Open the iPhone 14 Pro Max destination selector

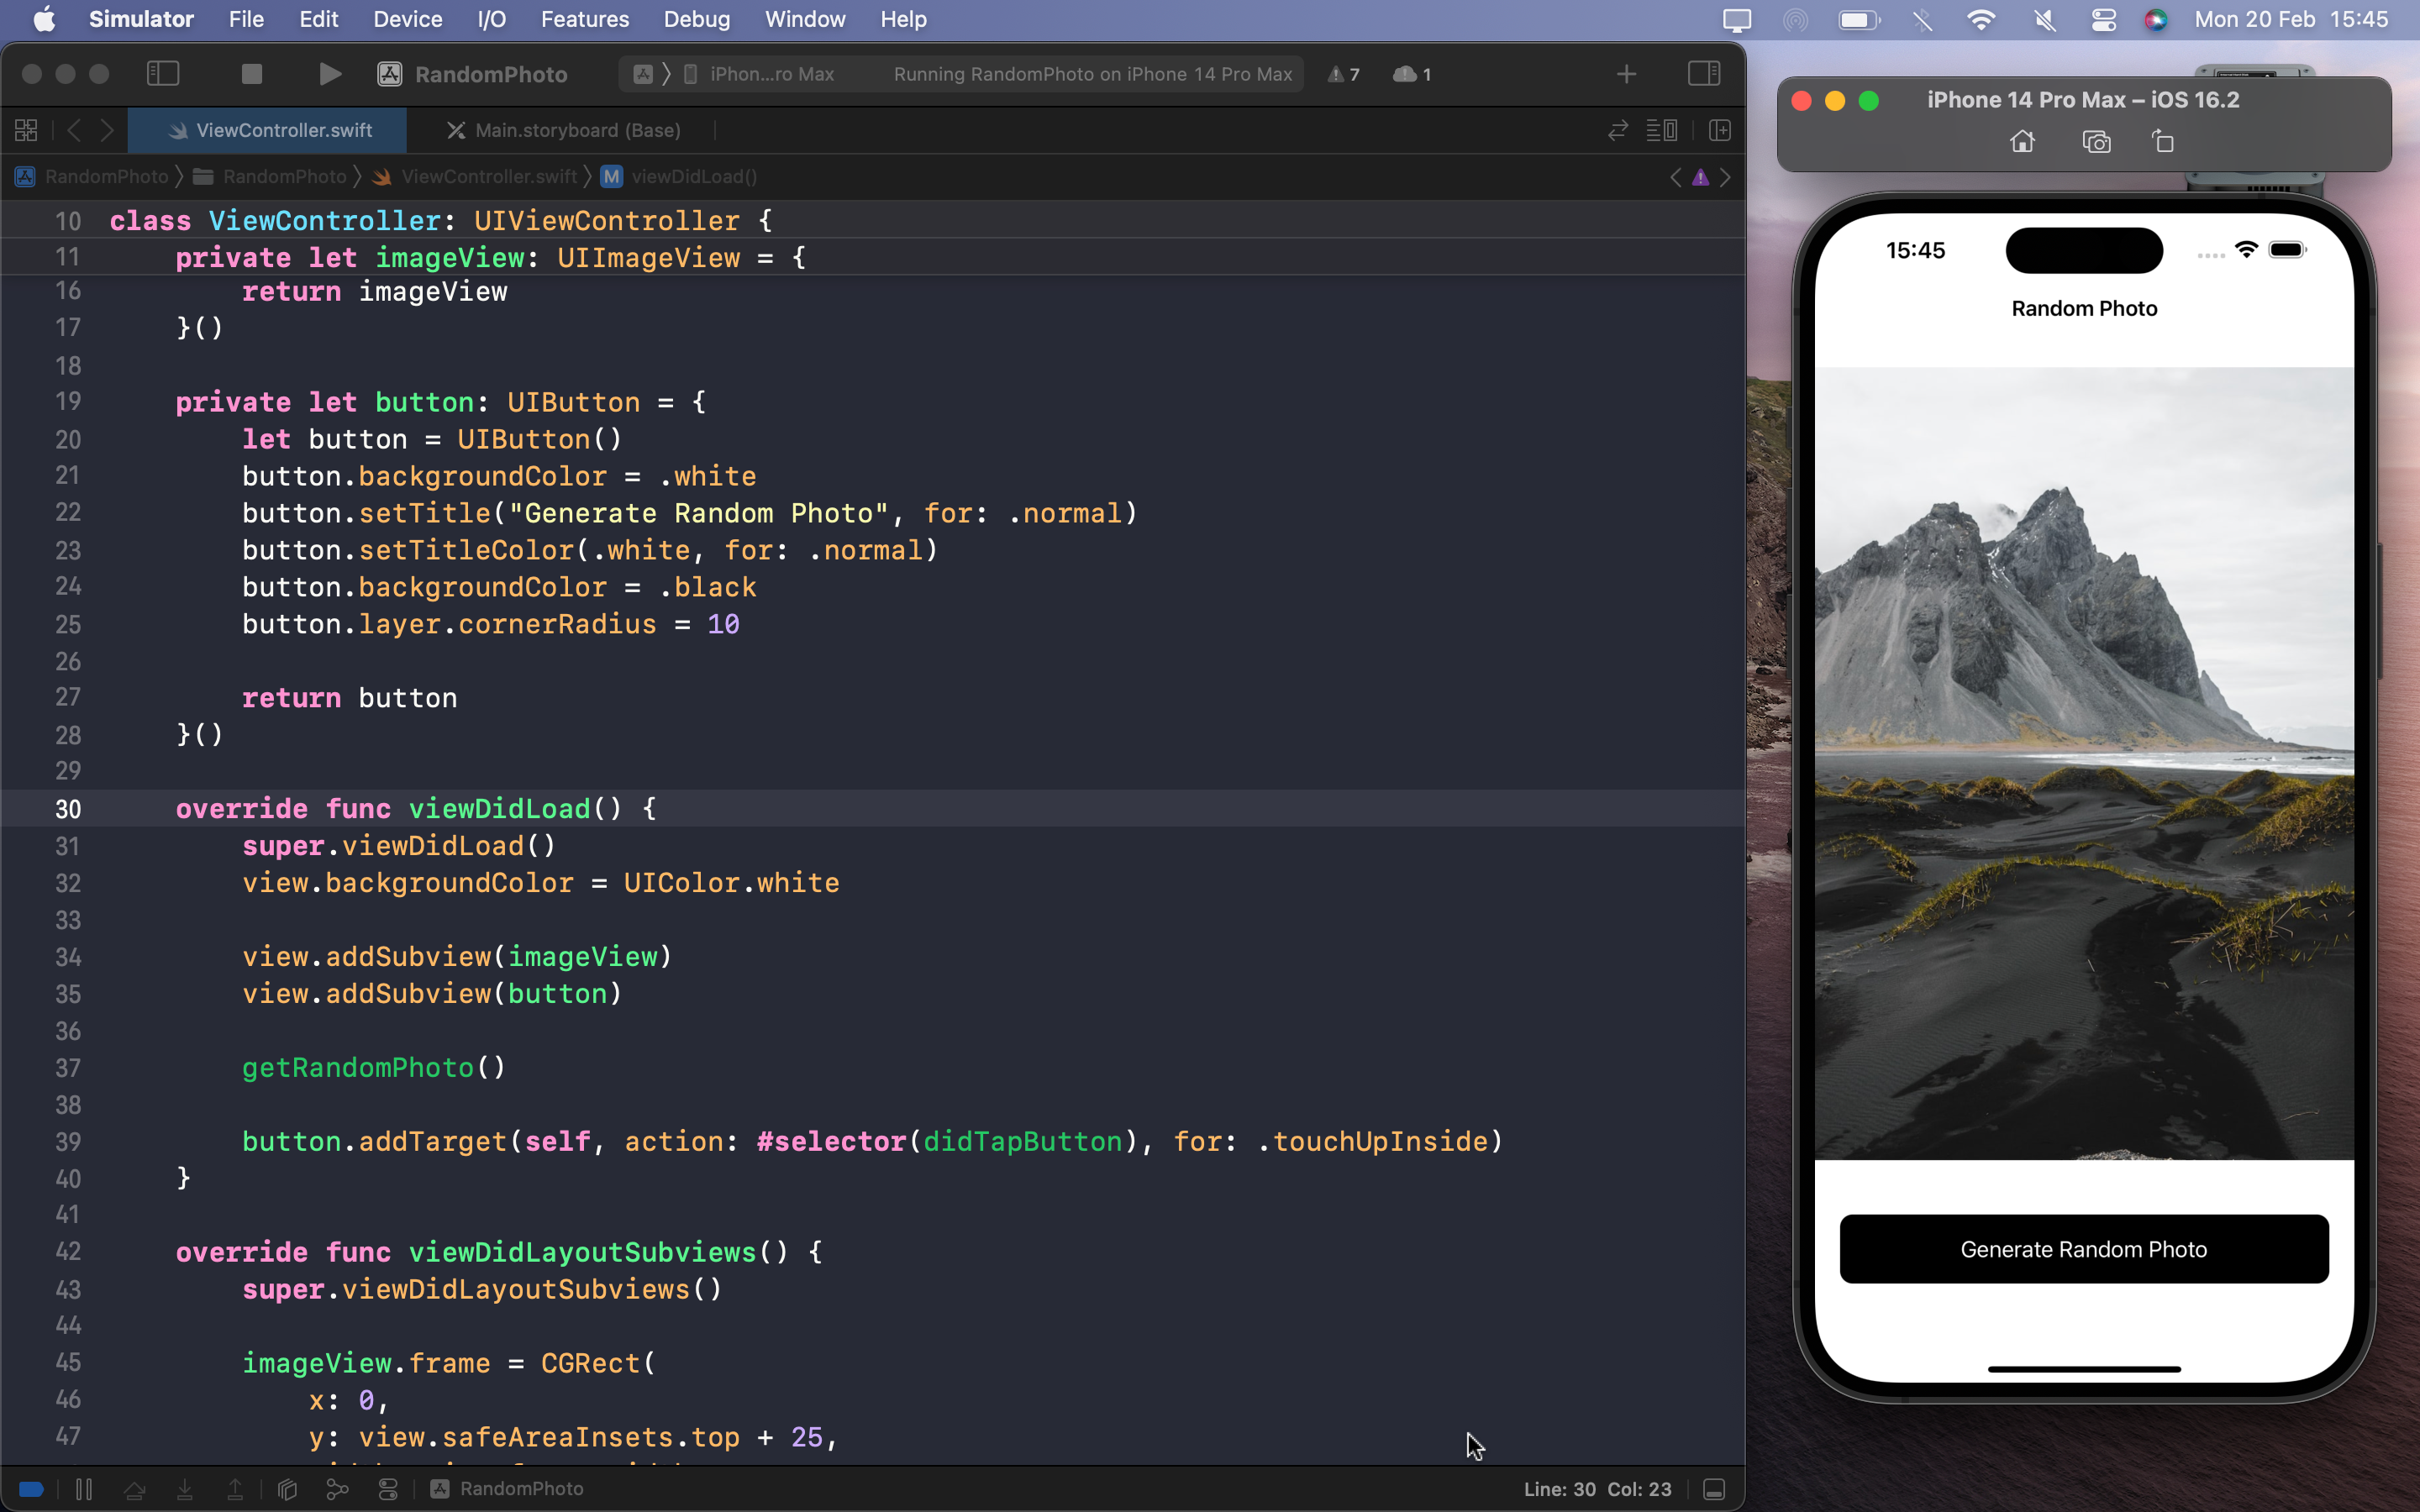(771, 74)
